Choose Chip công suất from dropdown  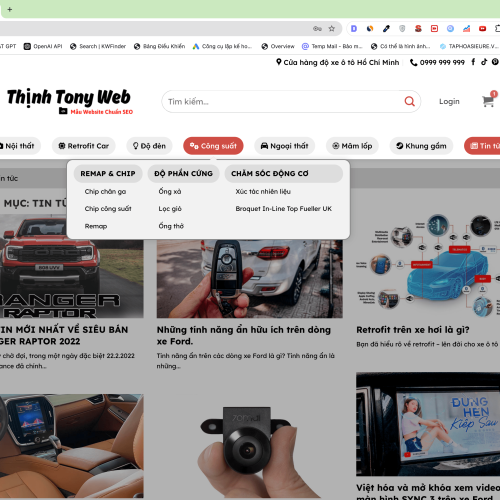click(x=108, y=209)
